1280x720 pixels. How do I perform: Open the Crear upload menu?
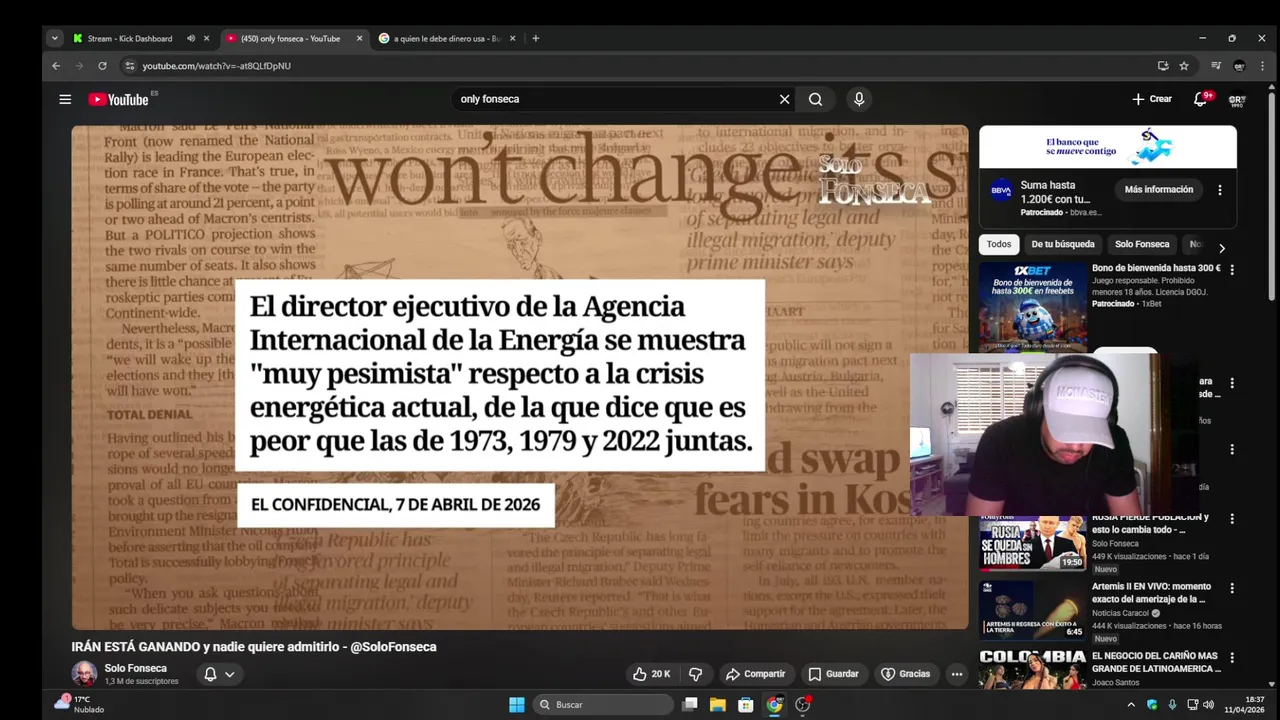(1151, 99)
